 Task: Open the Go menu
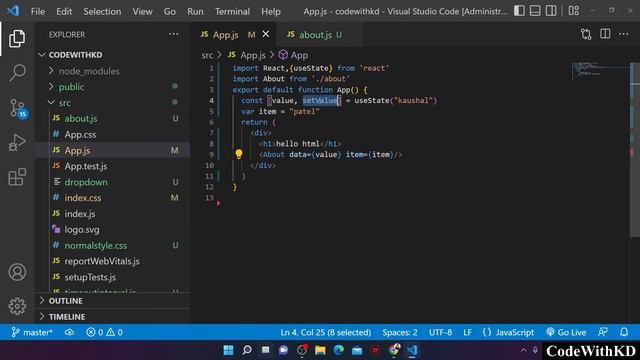click(x=170, y=11)
